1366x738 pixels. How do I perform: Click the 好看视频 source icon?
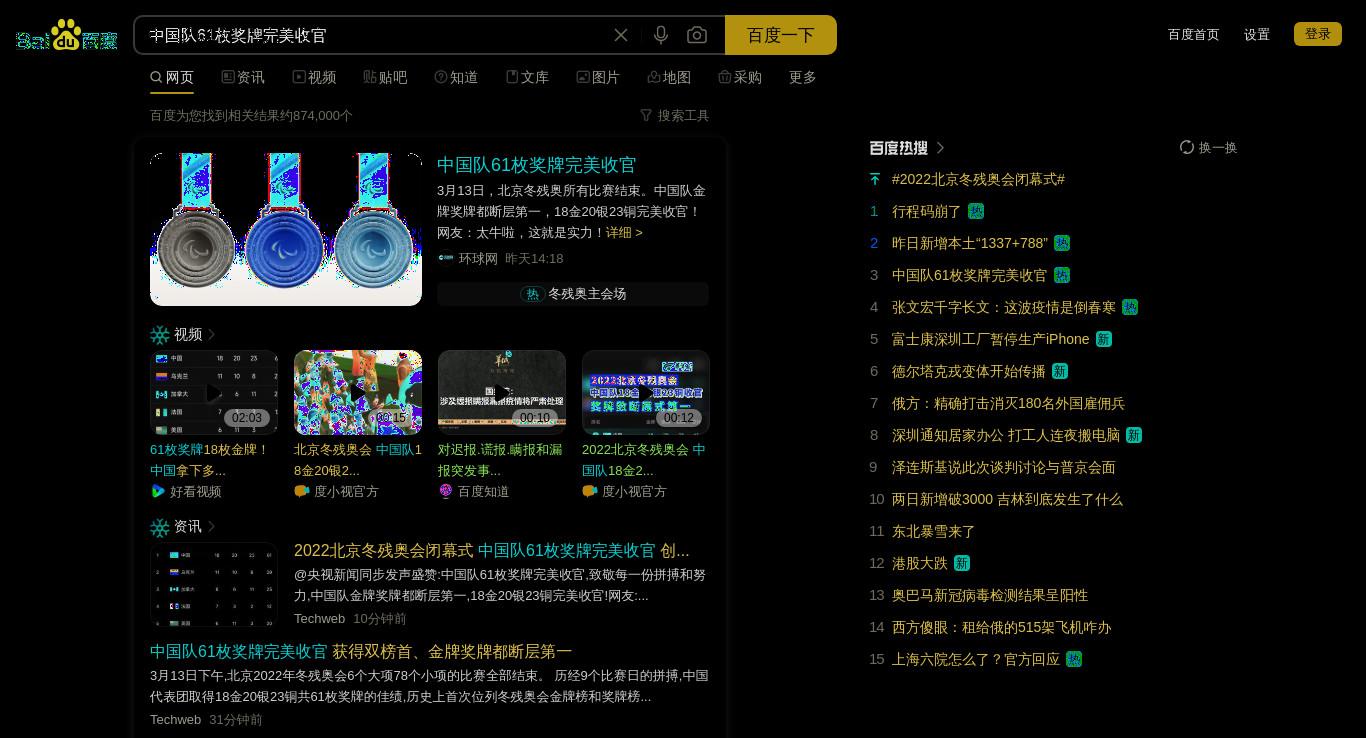158,491
